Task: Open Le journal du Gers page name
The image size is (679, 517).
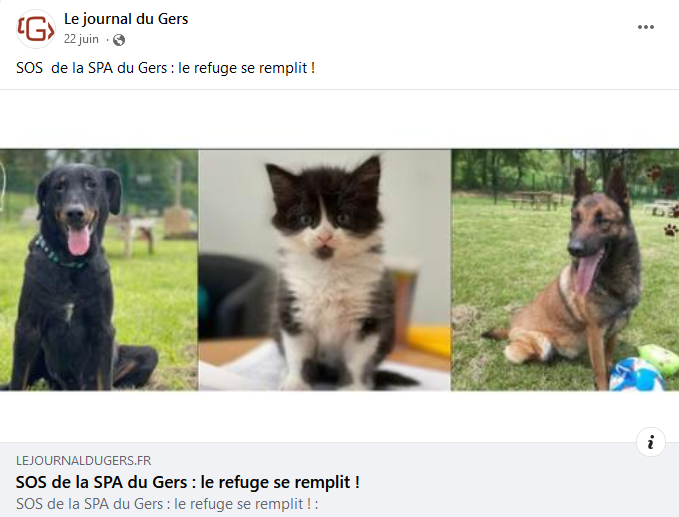Action: pos(126,19)
